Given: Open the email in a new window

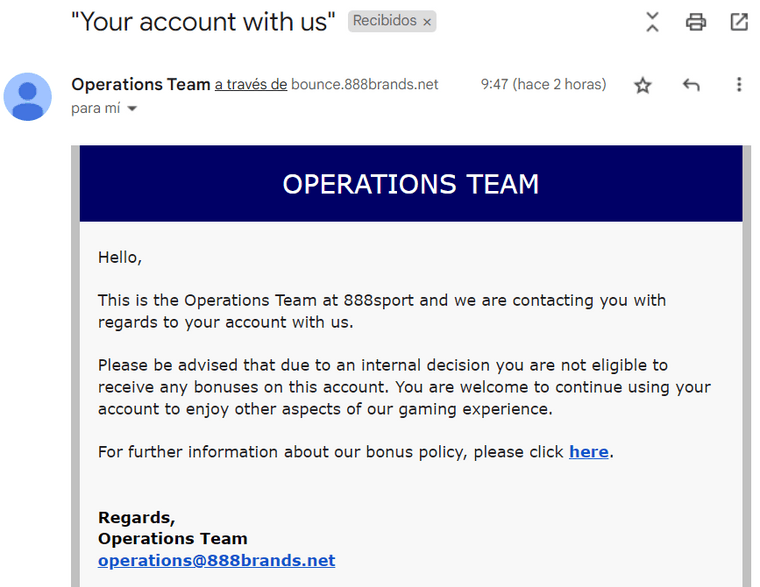Looking at the screenshot, I should [739, 22].
